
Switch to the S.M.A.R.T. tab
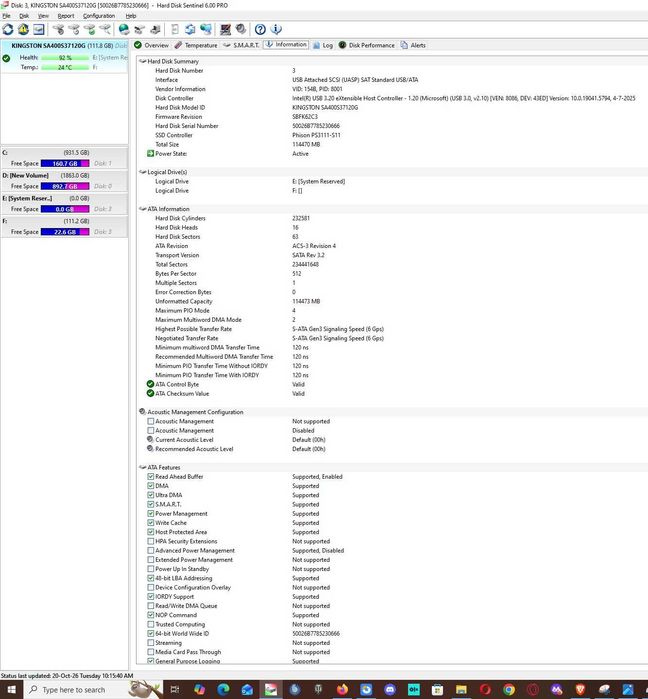pos(241,45)
